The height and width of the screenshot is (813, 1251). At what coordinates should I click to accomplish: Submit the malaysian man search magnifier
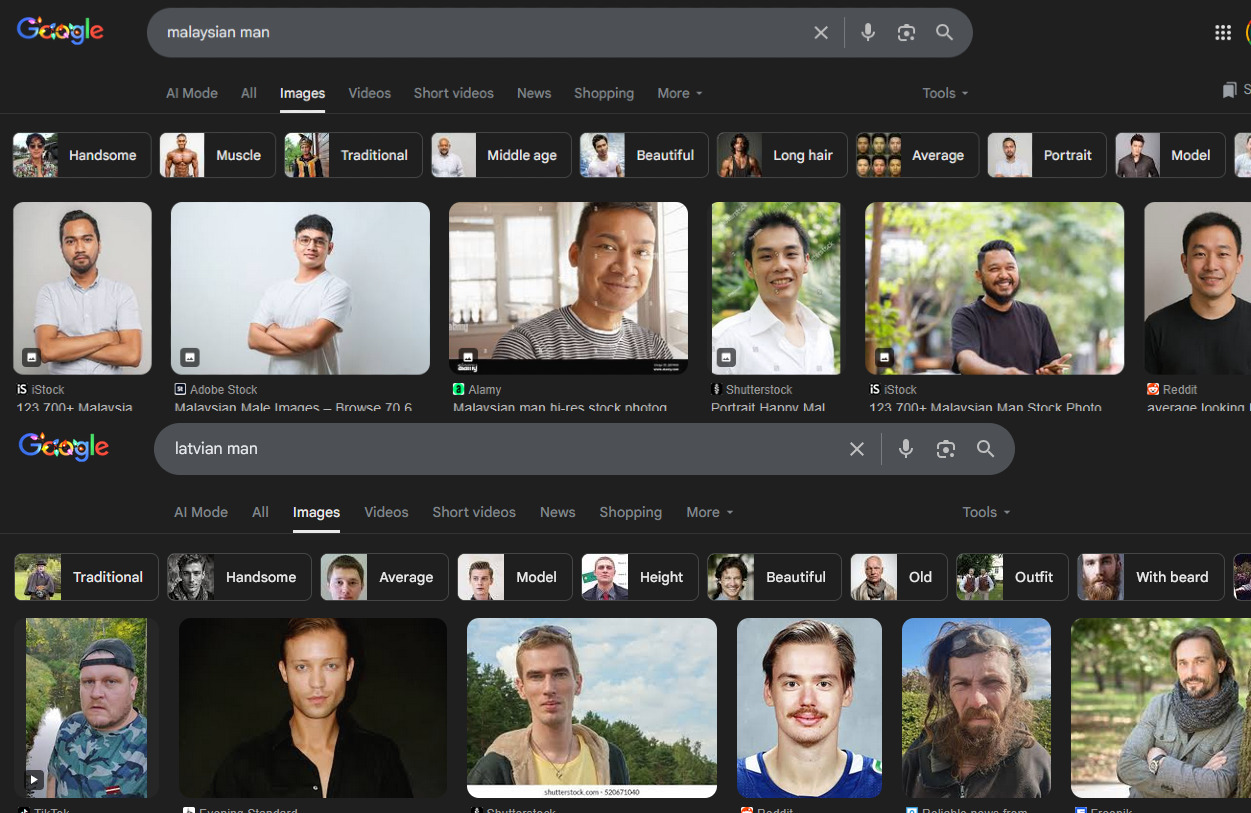[x=944, y=33]
